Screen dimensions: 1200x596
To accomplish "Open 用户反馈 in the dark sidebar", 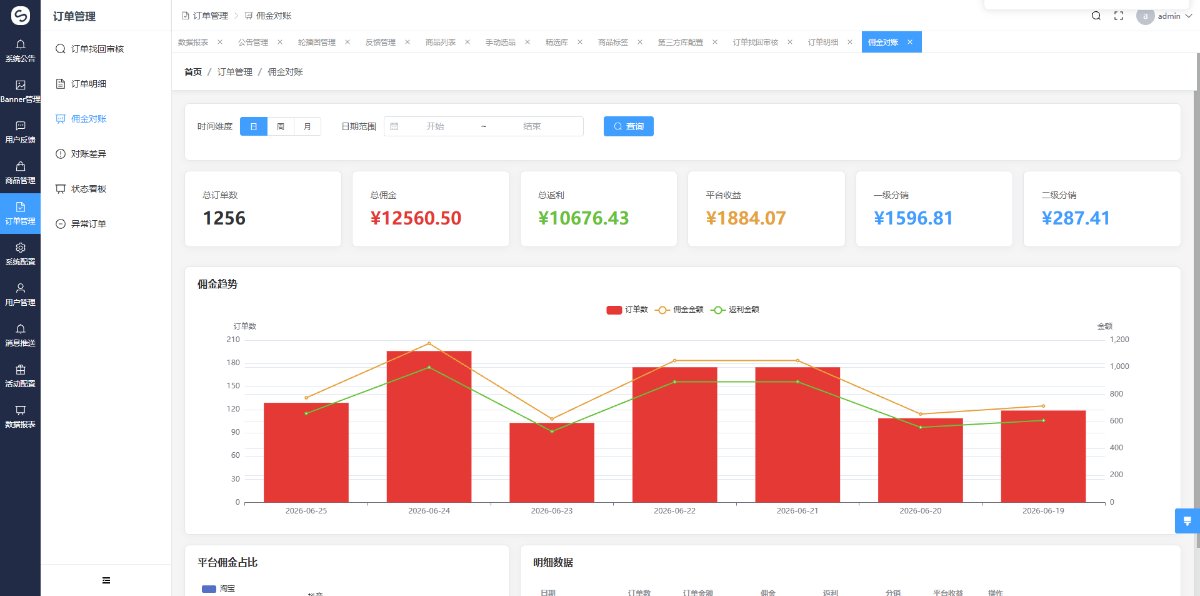I will pos(20,131).
